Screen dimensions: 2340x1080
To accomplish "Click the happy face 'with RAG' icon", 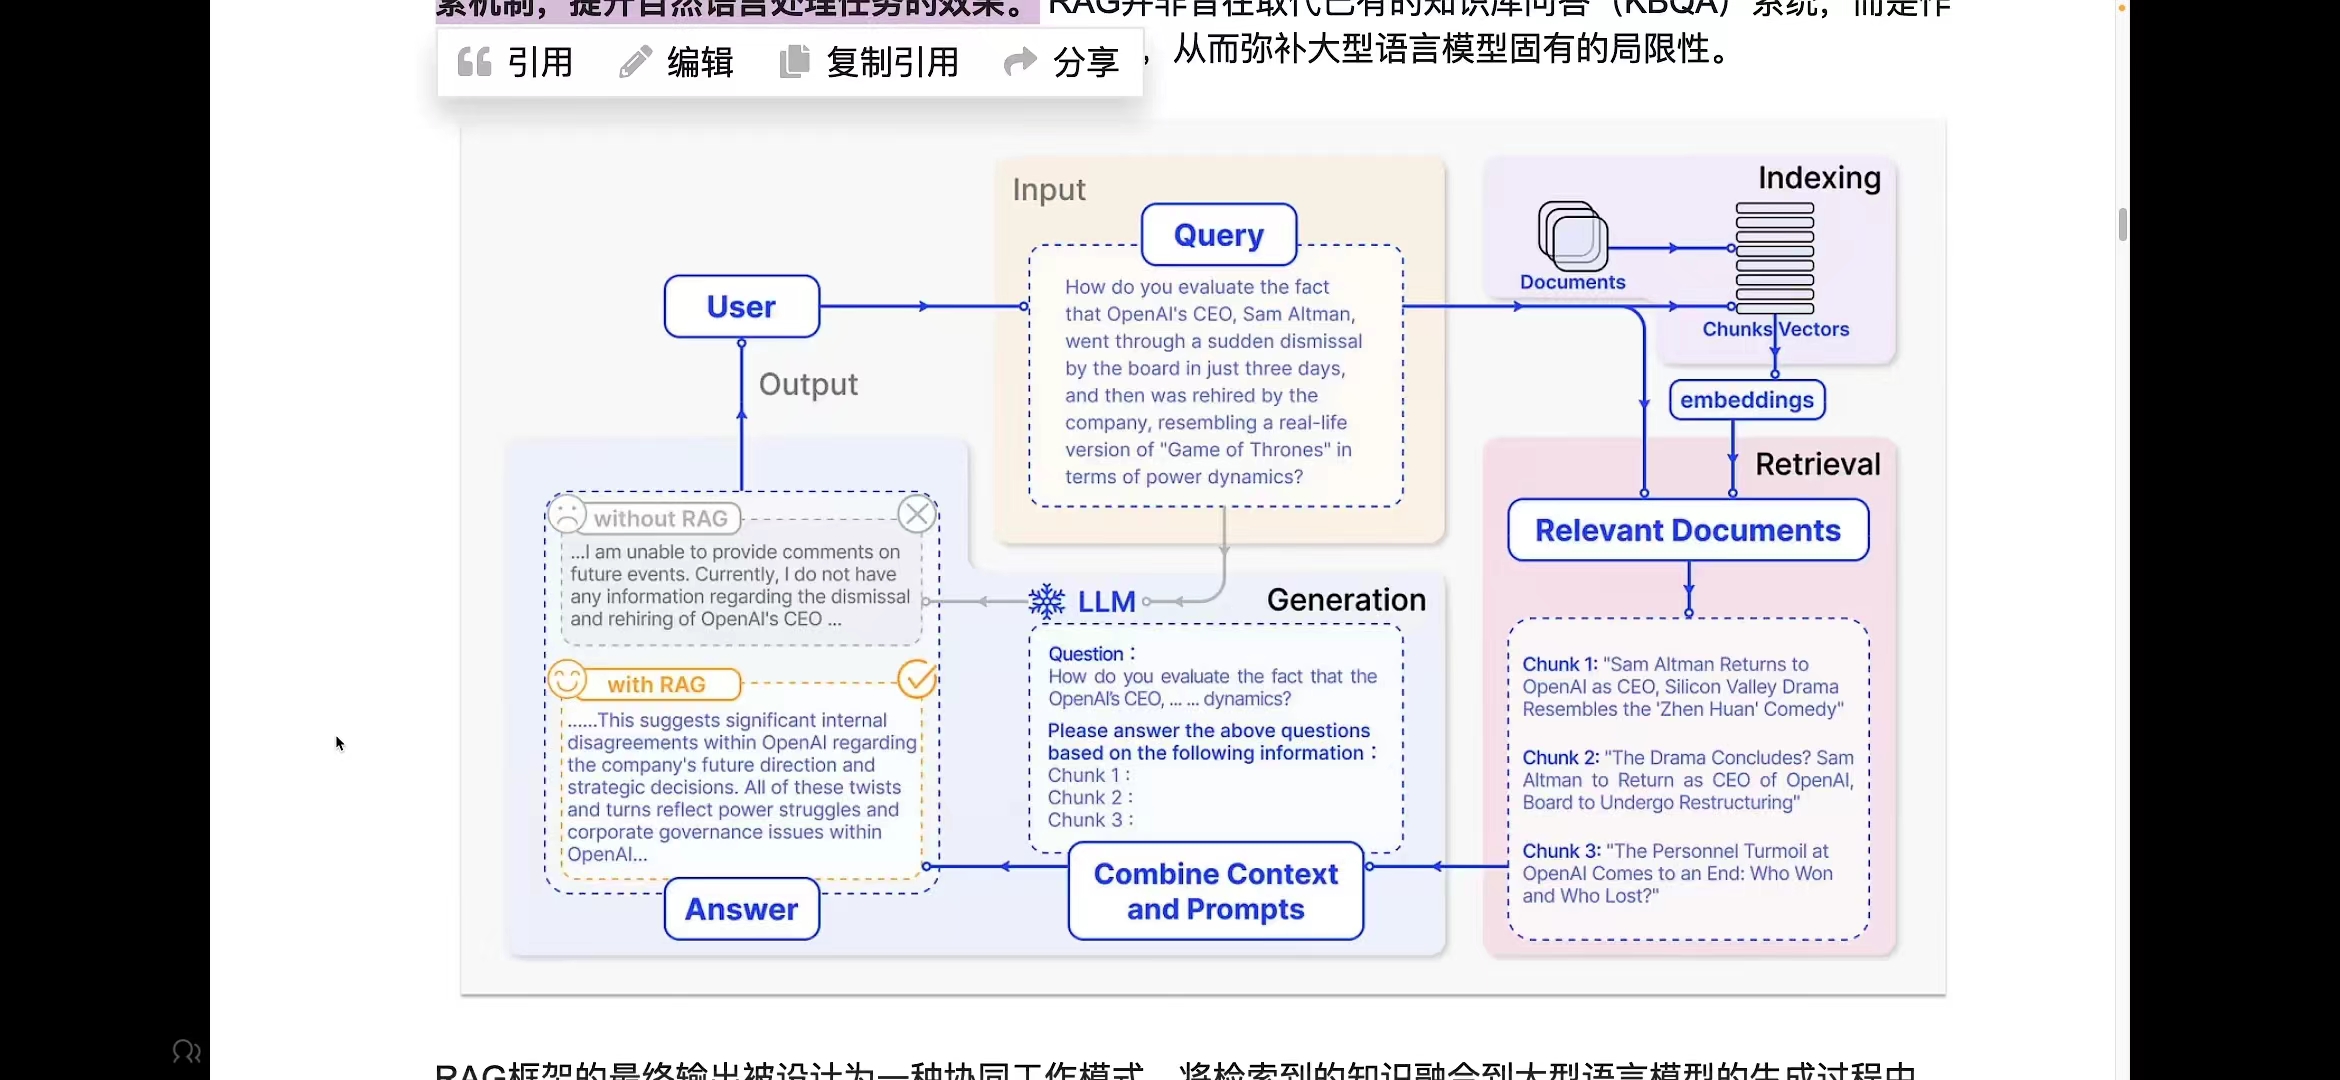I will pyautogui.click(x=564, y=682).
